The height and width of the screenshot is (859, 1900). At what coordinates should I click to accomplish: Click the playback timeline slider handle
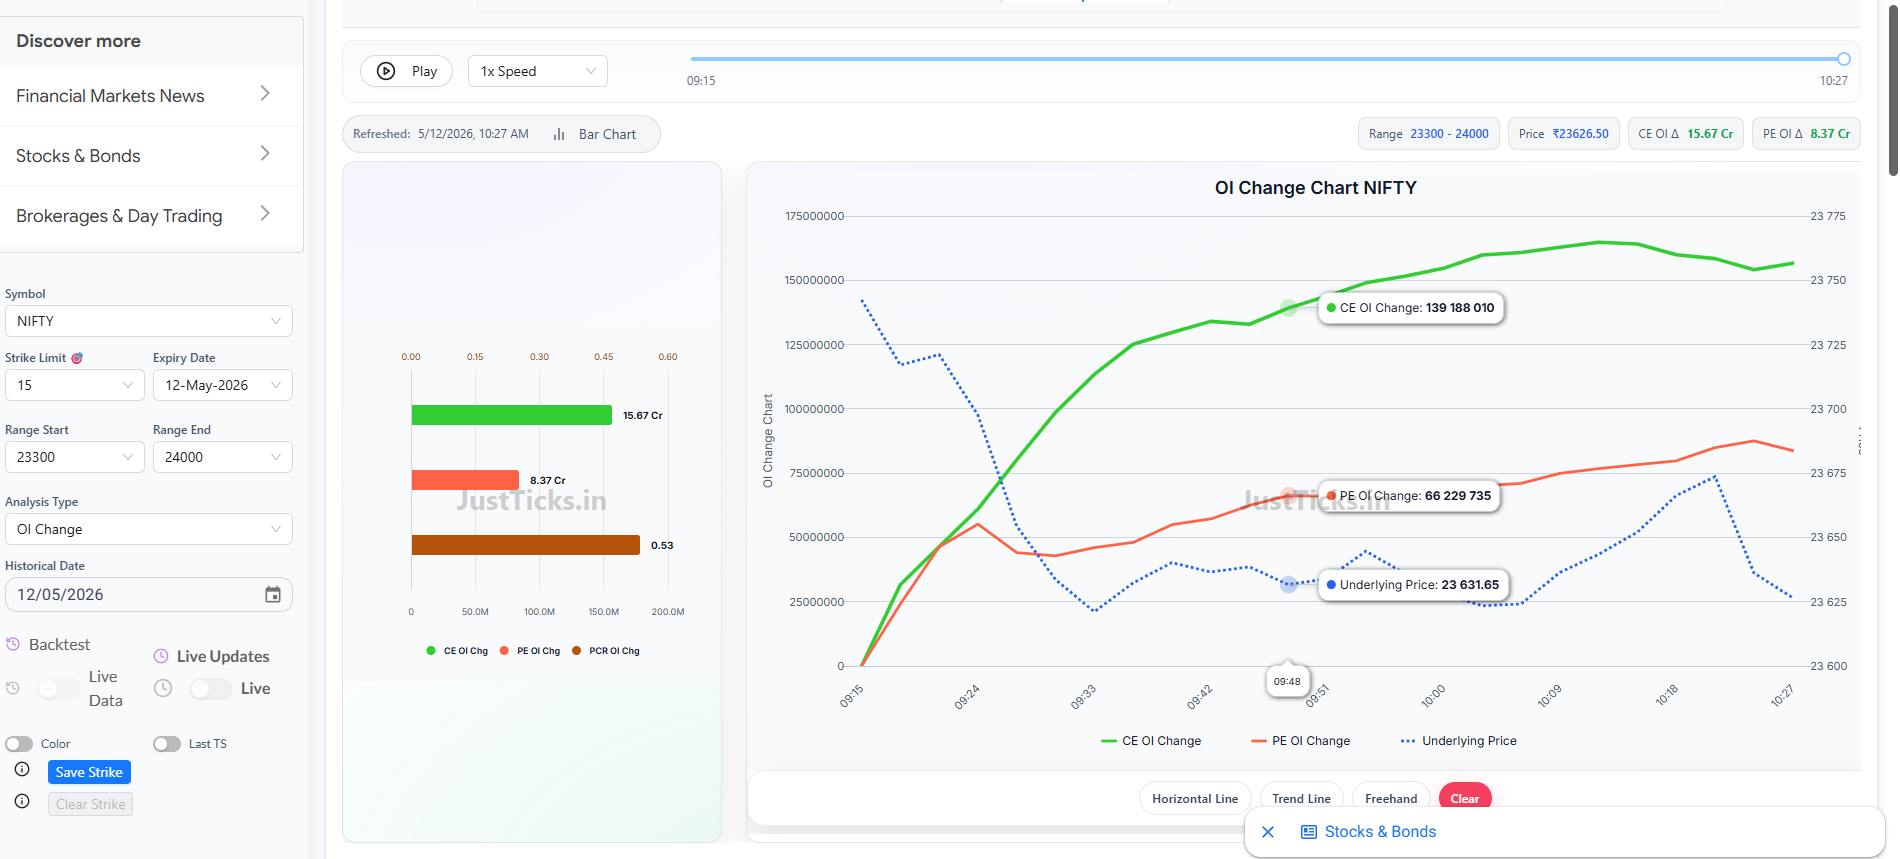pyautogui.click(x=1844, y=59)
